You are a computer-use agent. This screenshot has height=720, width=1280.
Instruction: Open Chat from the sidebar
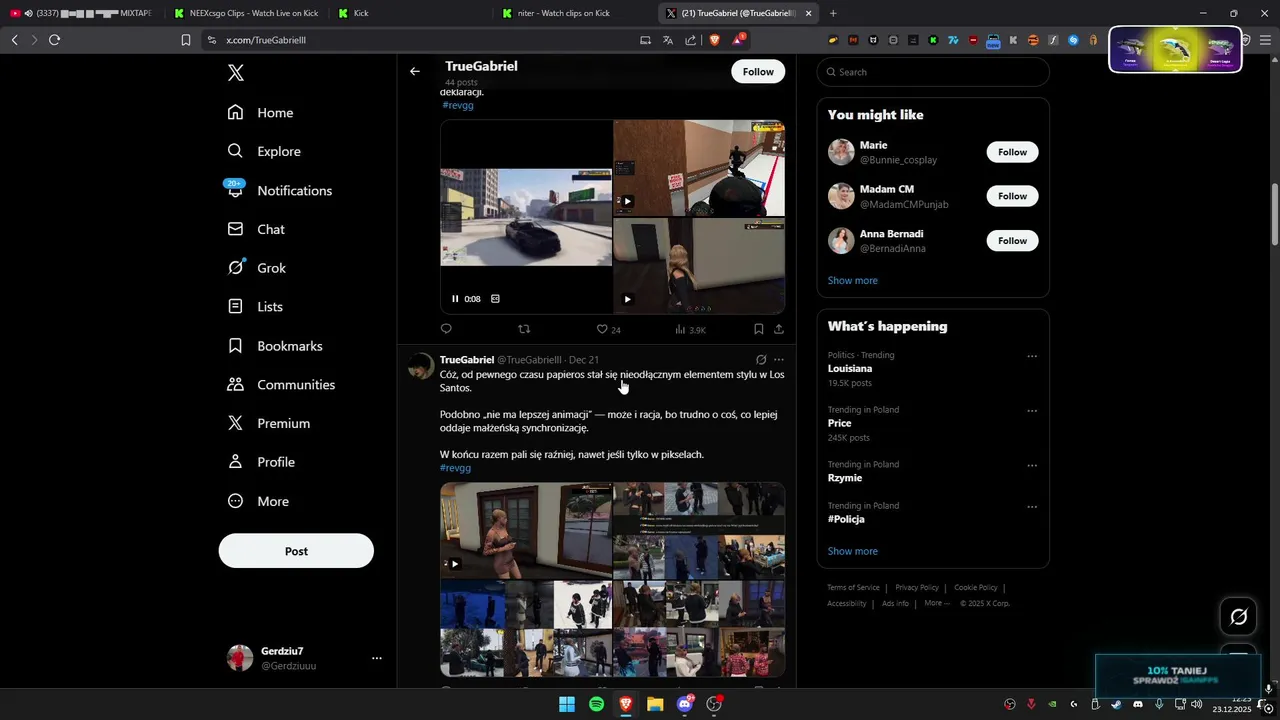256,229
